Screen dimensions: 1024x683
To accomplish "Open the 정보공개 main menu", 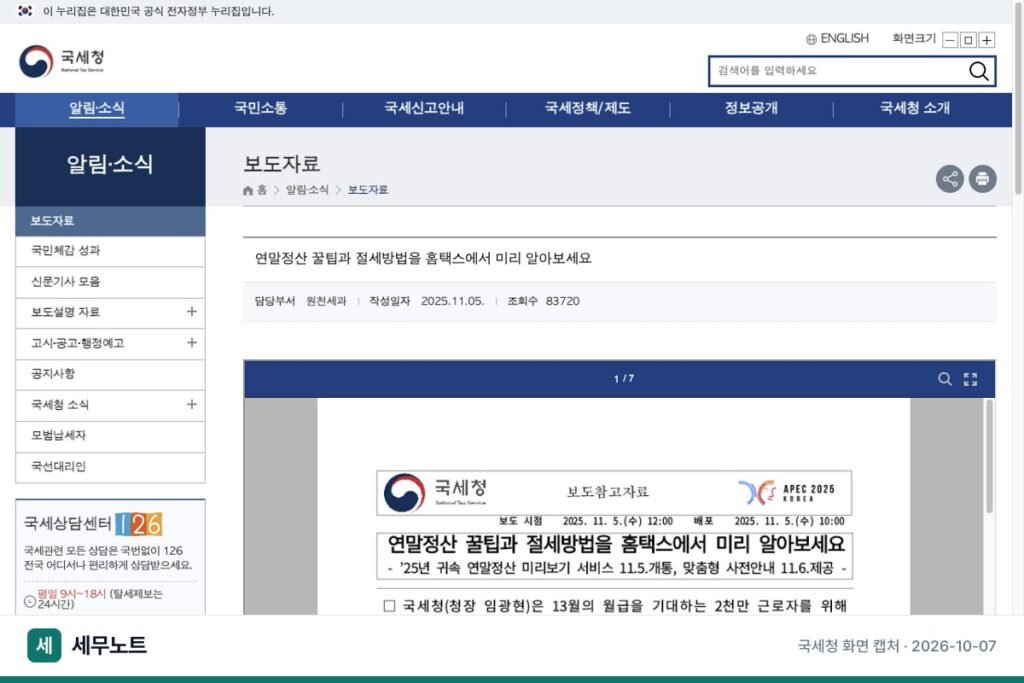I will 751,108.
